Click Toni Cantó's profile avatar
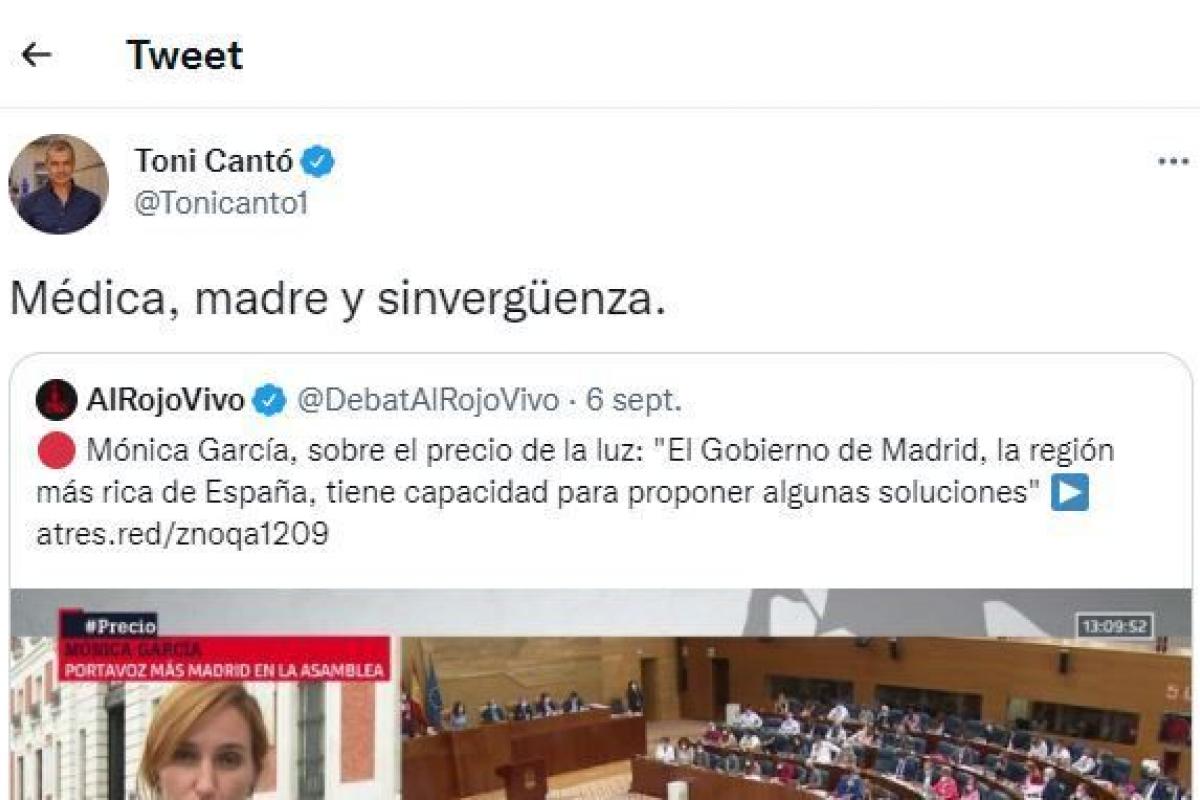This screenshot has width=1200, height=800. 58,185
